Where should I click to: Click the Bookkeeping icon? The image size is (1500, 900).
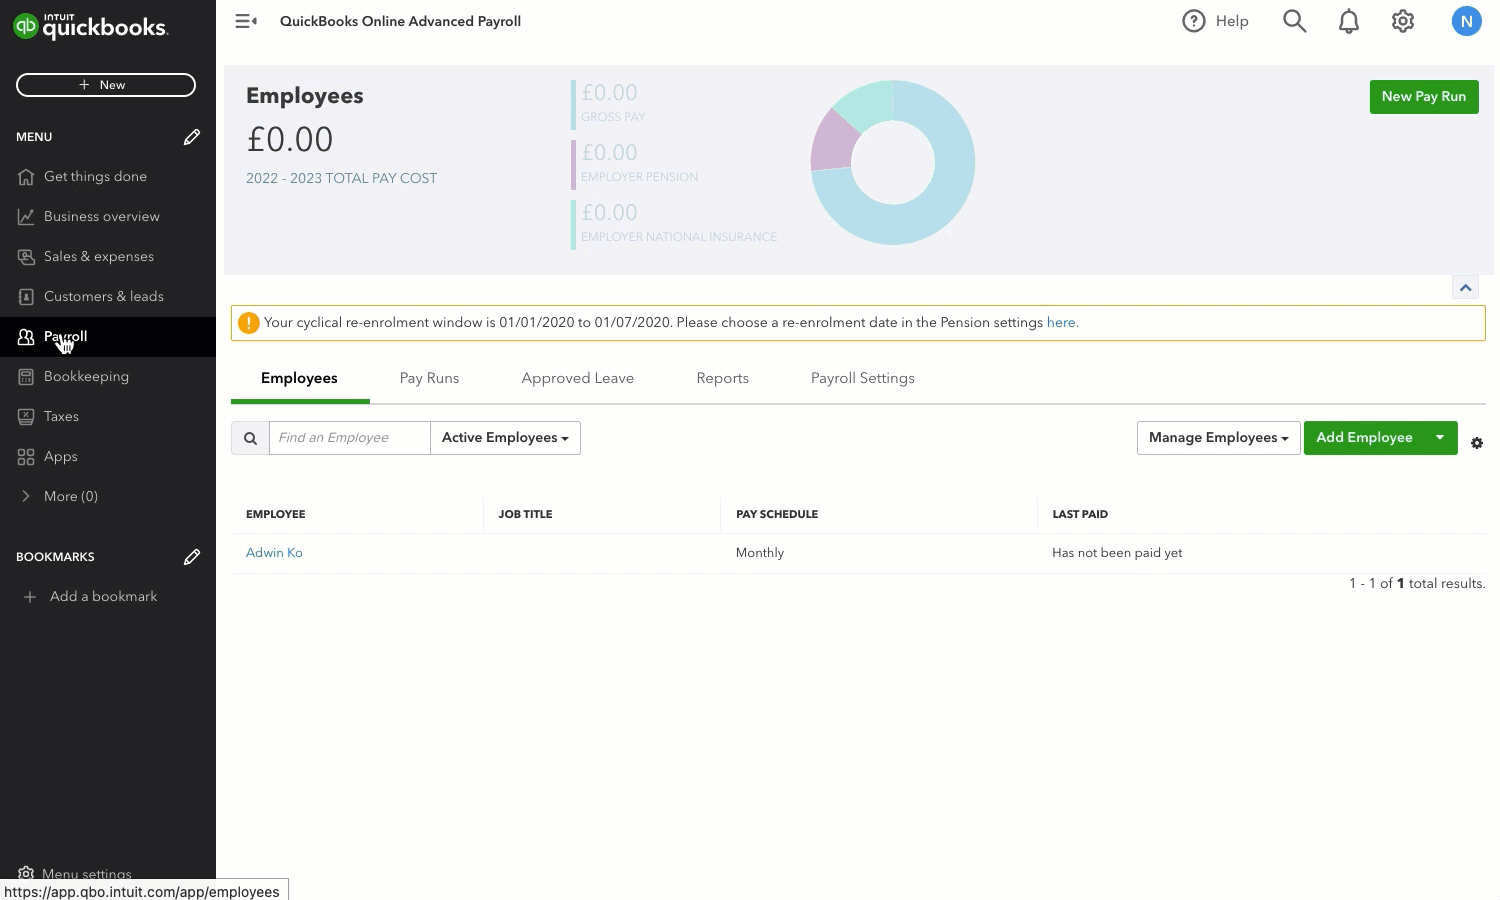point(26,377)
